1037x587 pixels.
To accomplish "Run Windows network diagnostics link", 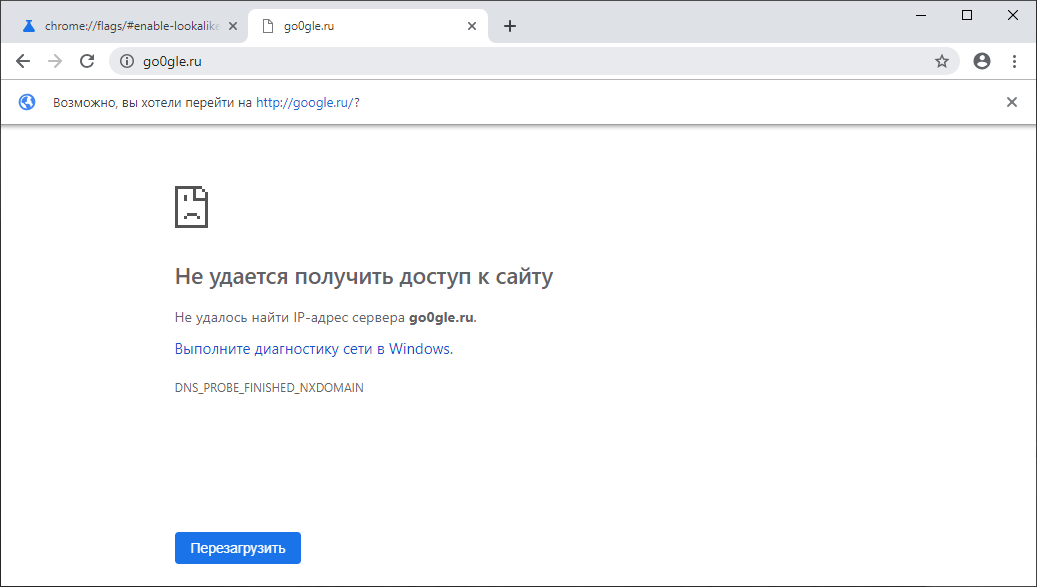I will (x=314, y=348).
